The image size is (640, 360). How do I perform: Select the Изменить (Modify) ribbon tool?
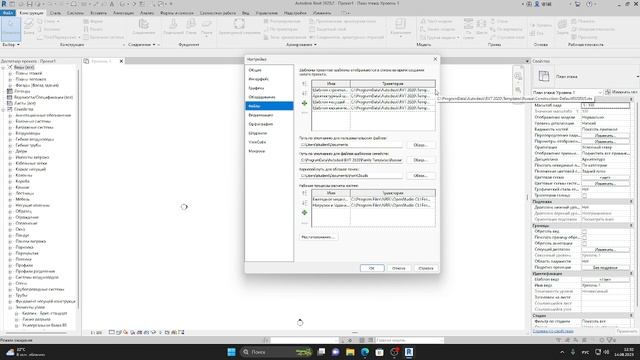(x=10, y=28)
